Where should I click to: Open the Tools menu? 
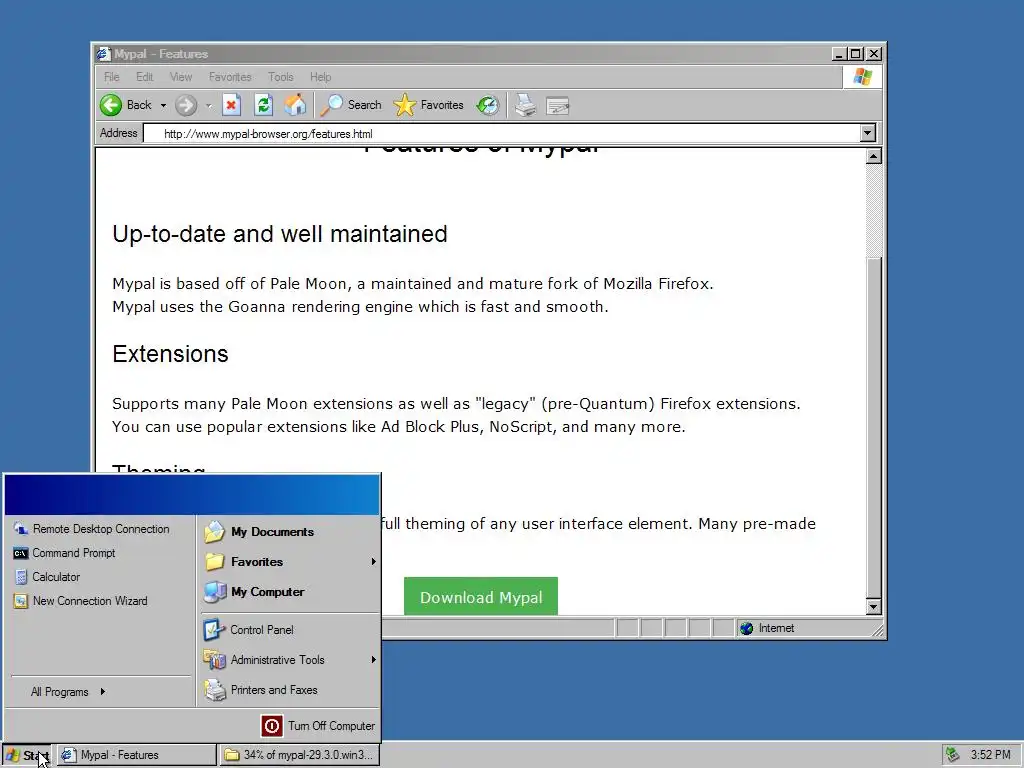(281, 77)
